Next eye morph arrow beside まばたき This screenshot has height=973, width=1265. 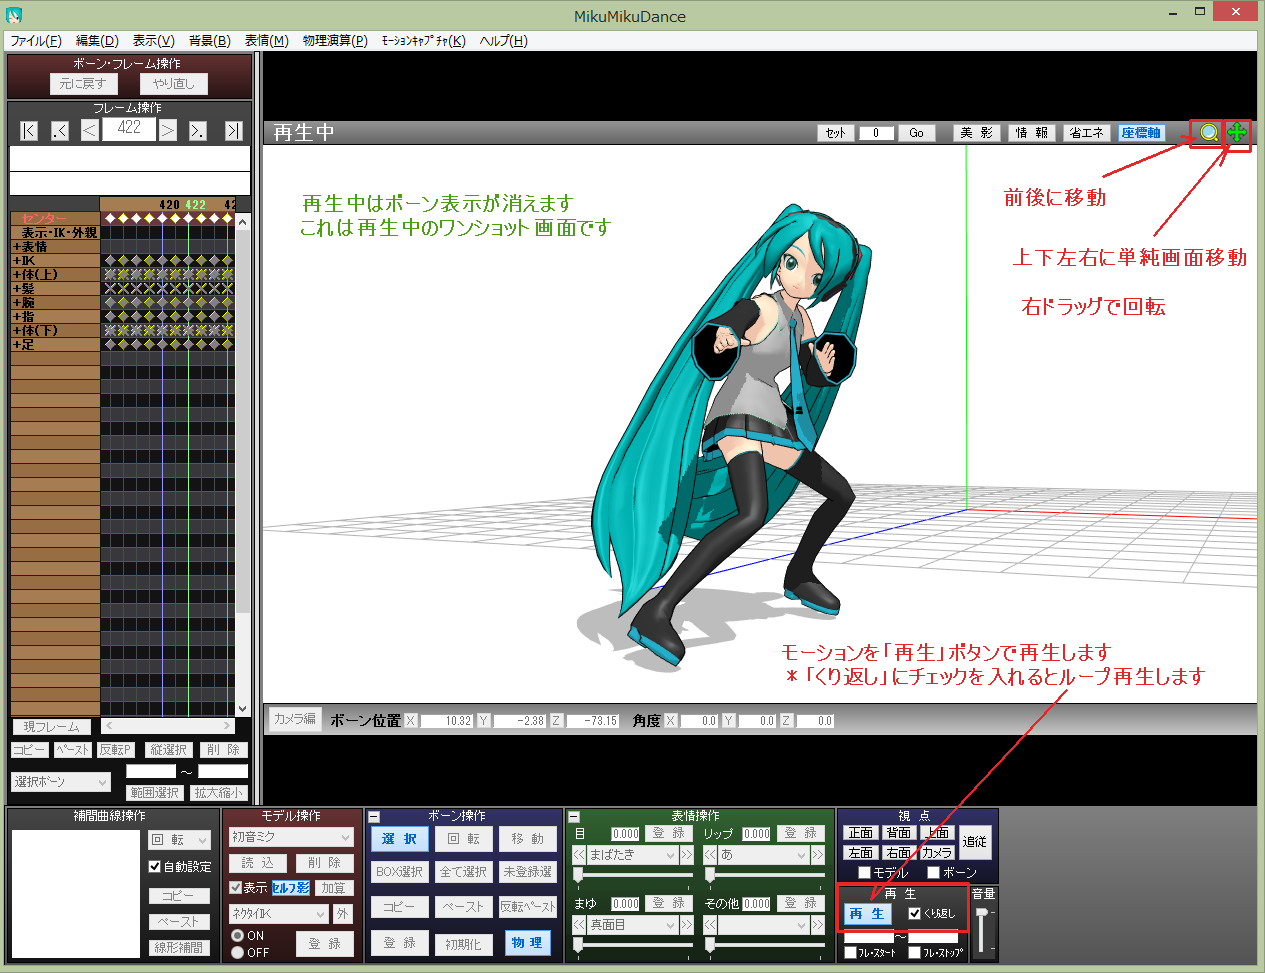click(687, 855)
